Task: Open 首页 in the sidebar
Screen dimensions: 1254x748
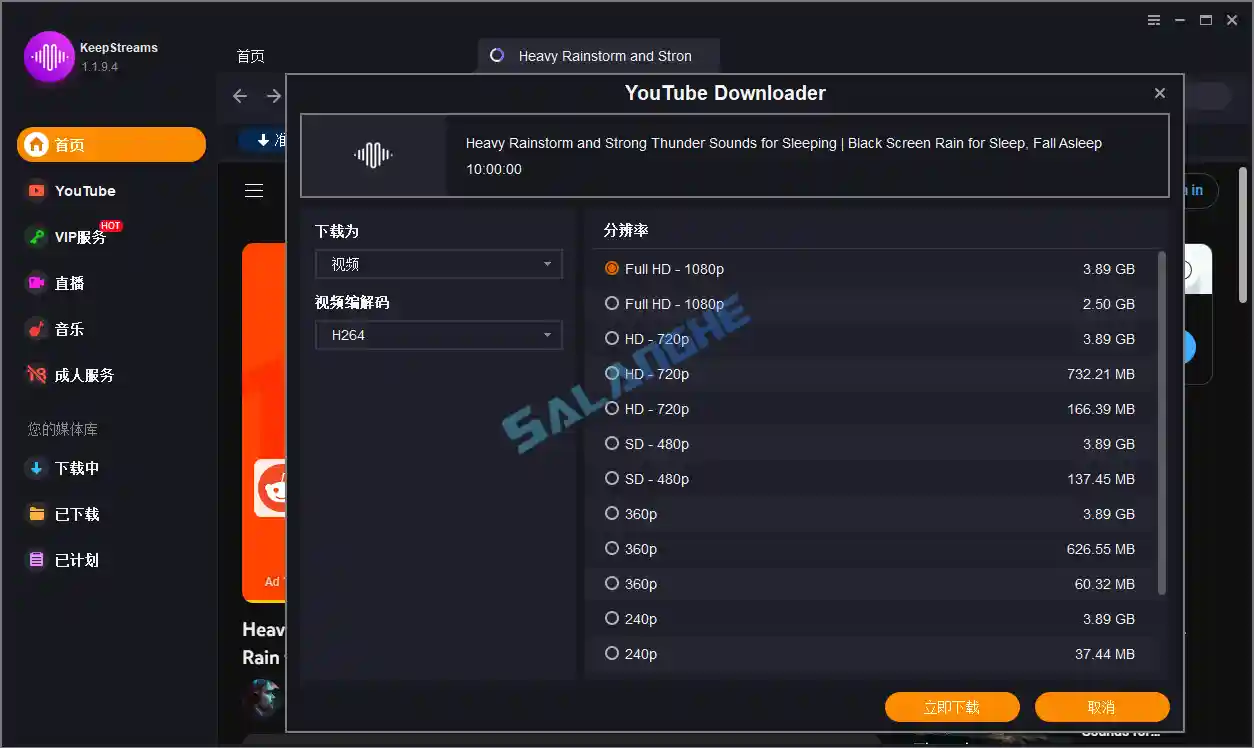Action: click(111, 144)
